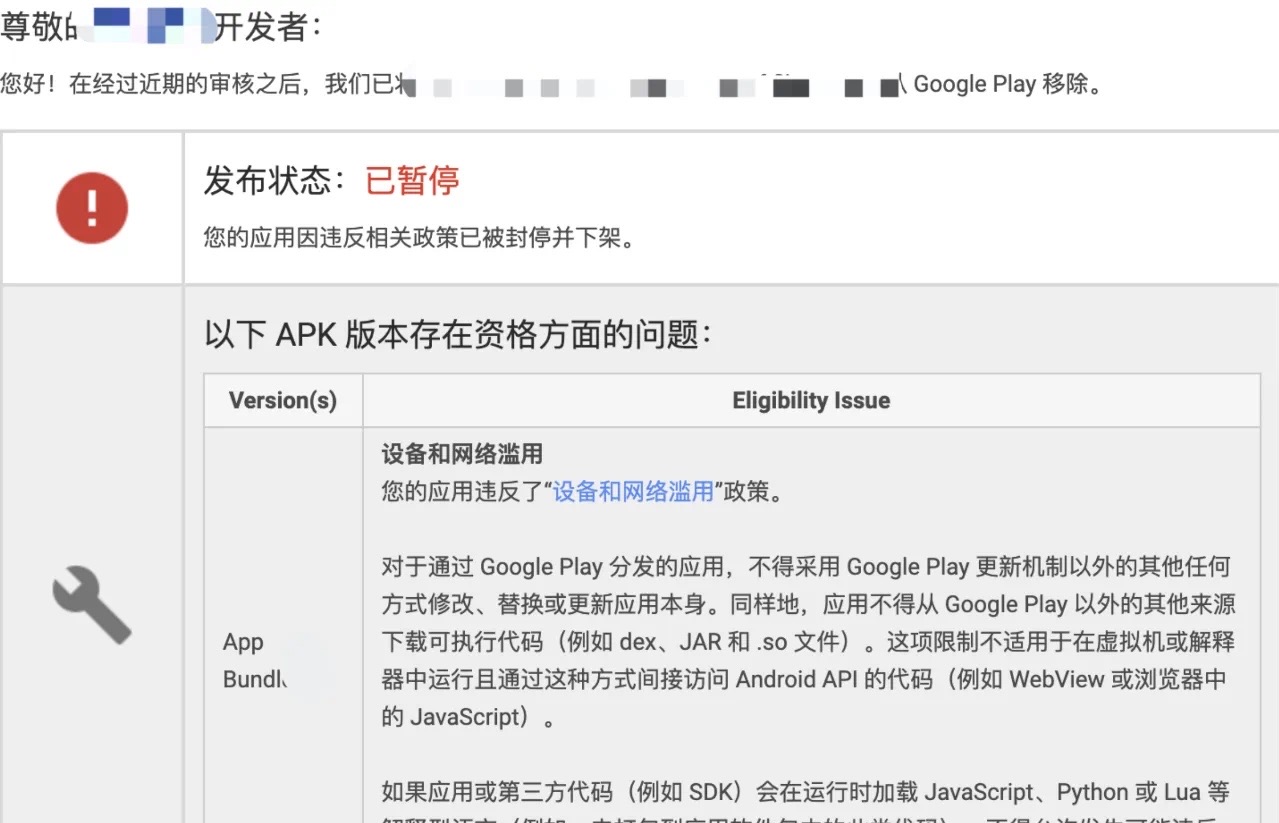Viewport: 1279px width, 823px height.
Task: Select the text 您的应用因违反相关政策已被封停并下架。
Action: click(x=419, y=239)
